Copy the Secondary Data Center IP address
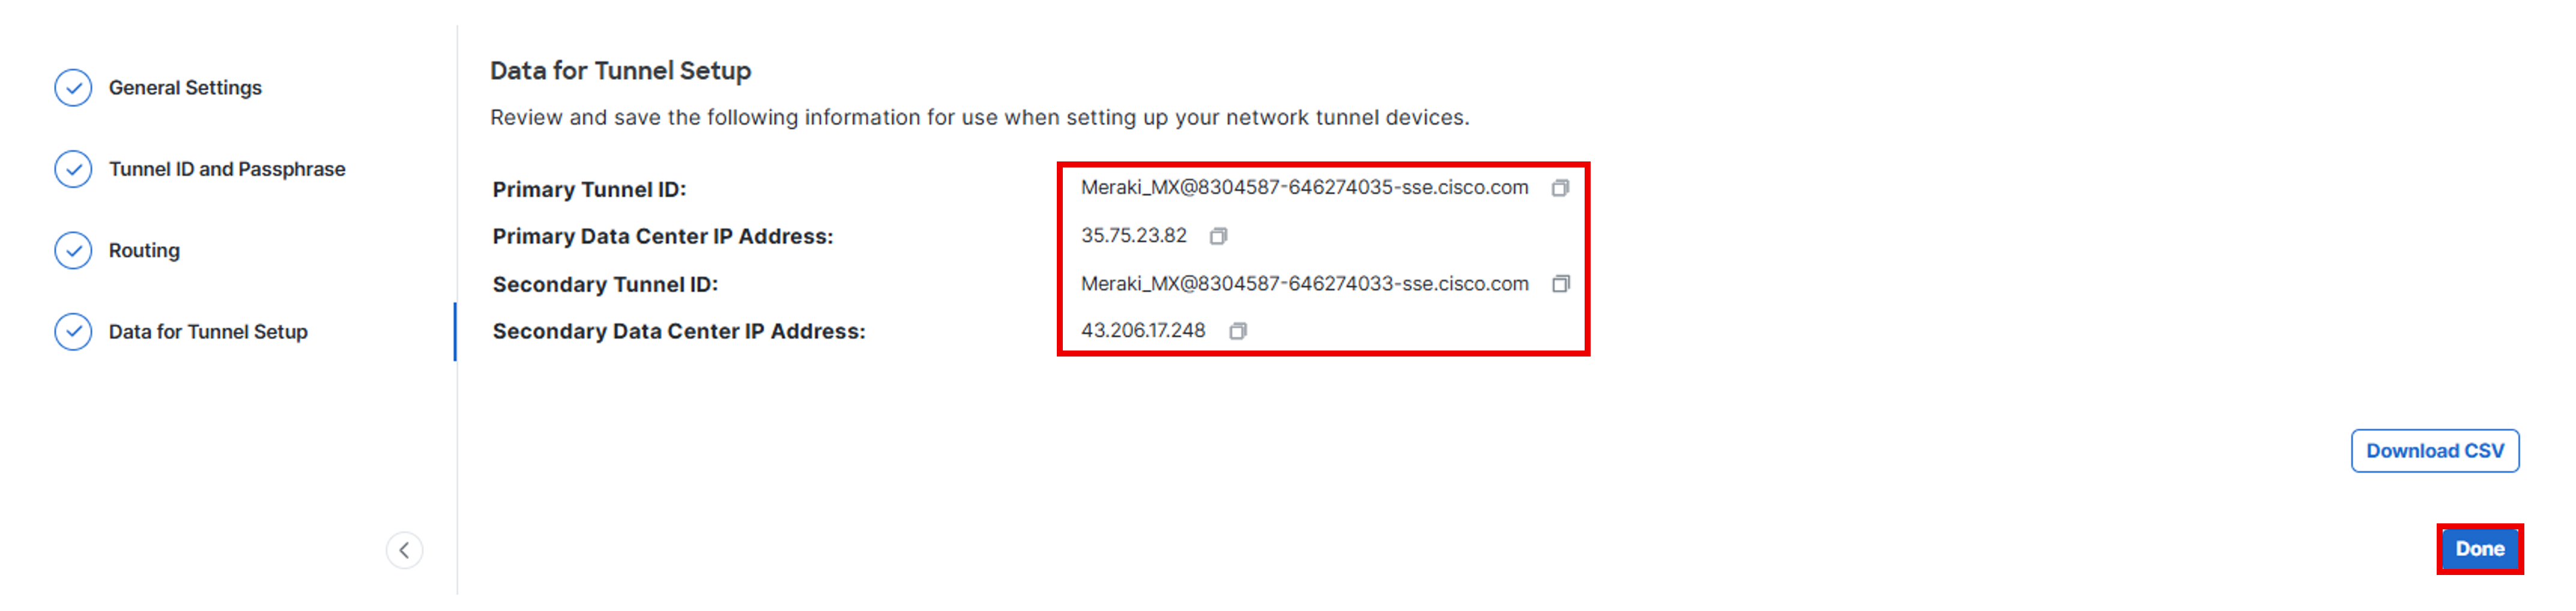2576x611 pixels. 1237,331
